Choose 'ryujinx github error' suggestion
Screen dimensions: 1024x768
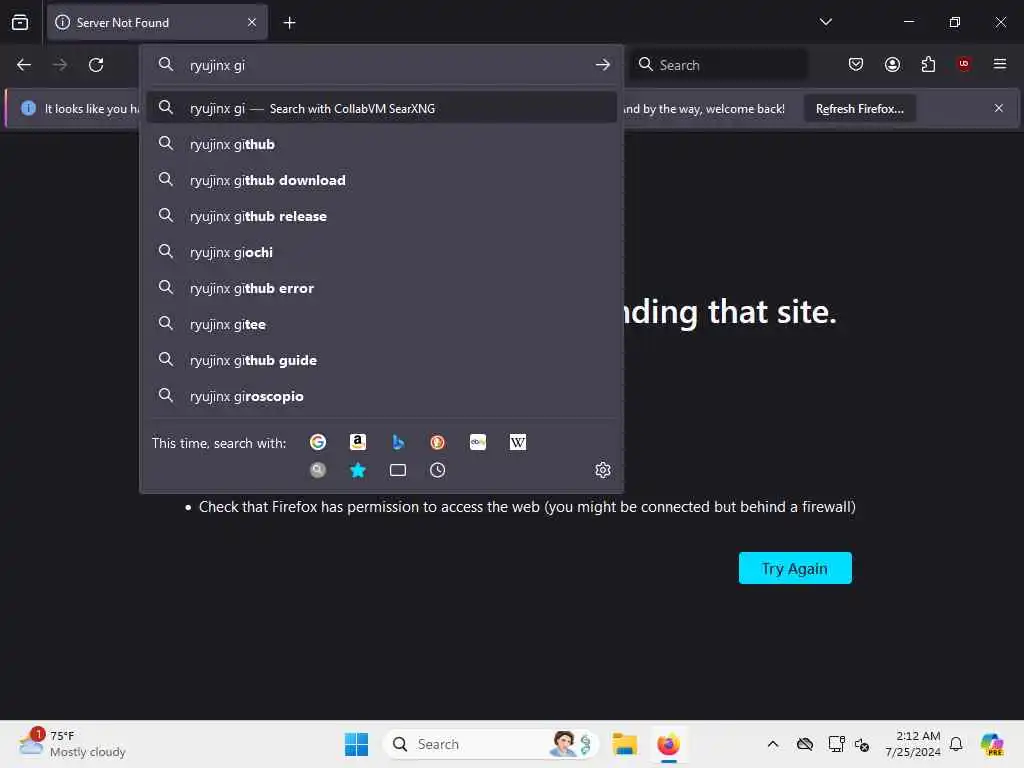tap(382, 287)
